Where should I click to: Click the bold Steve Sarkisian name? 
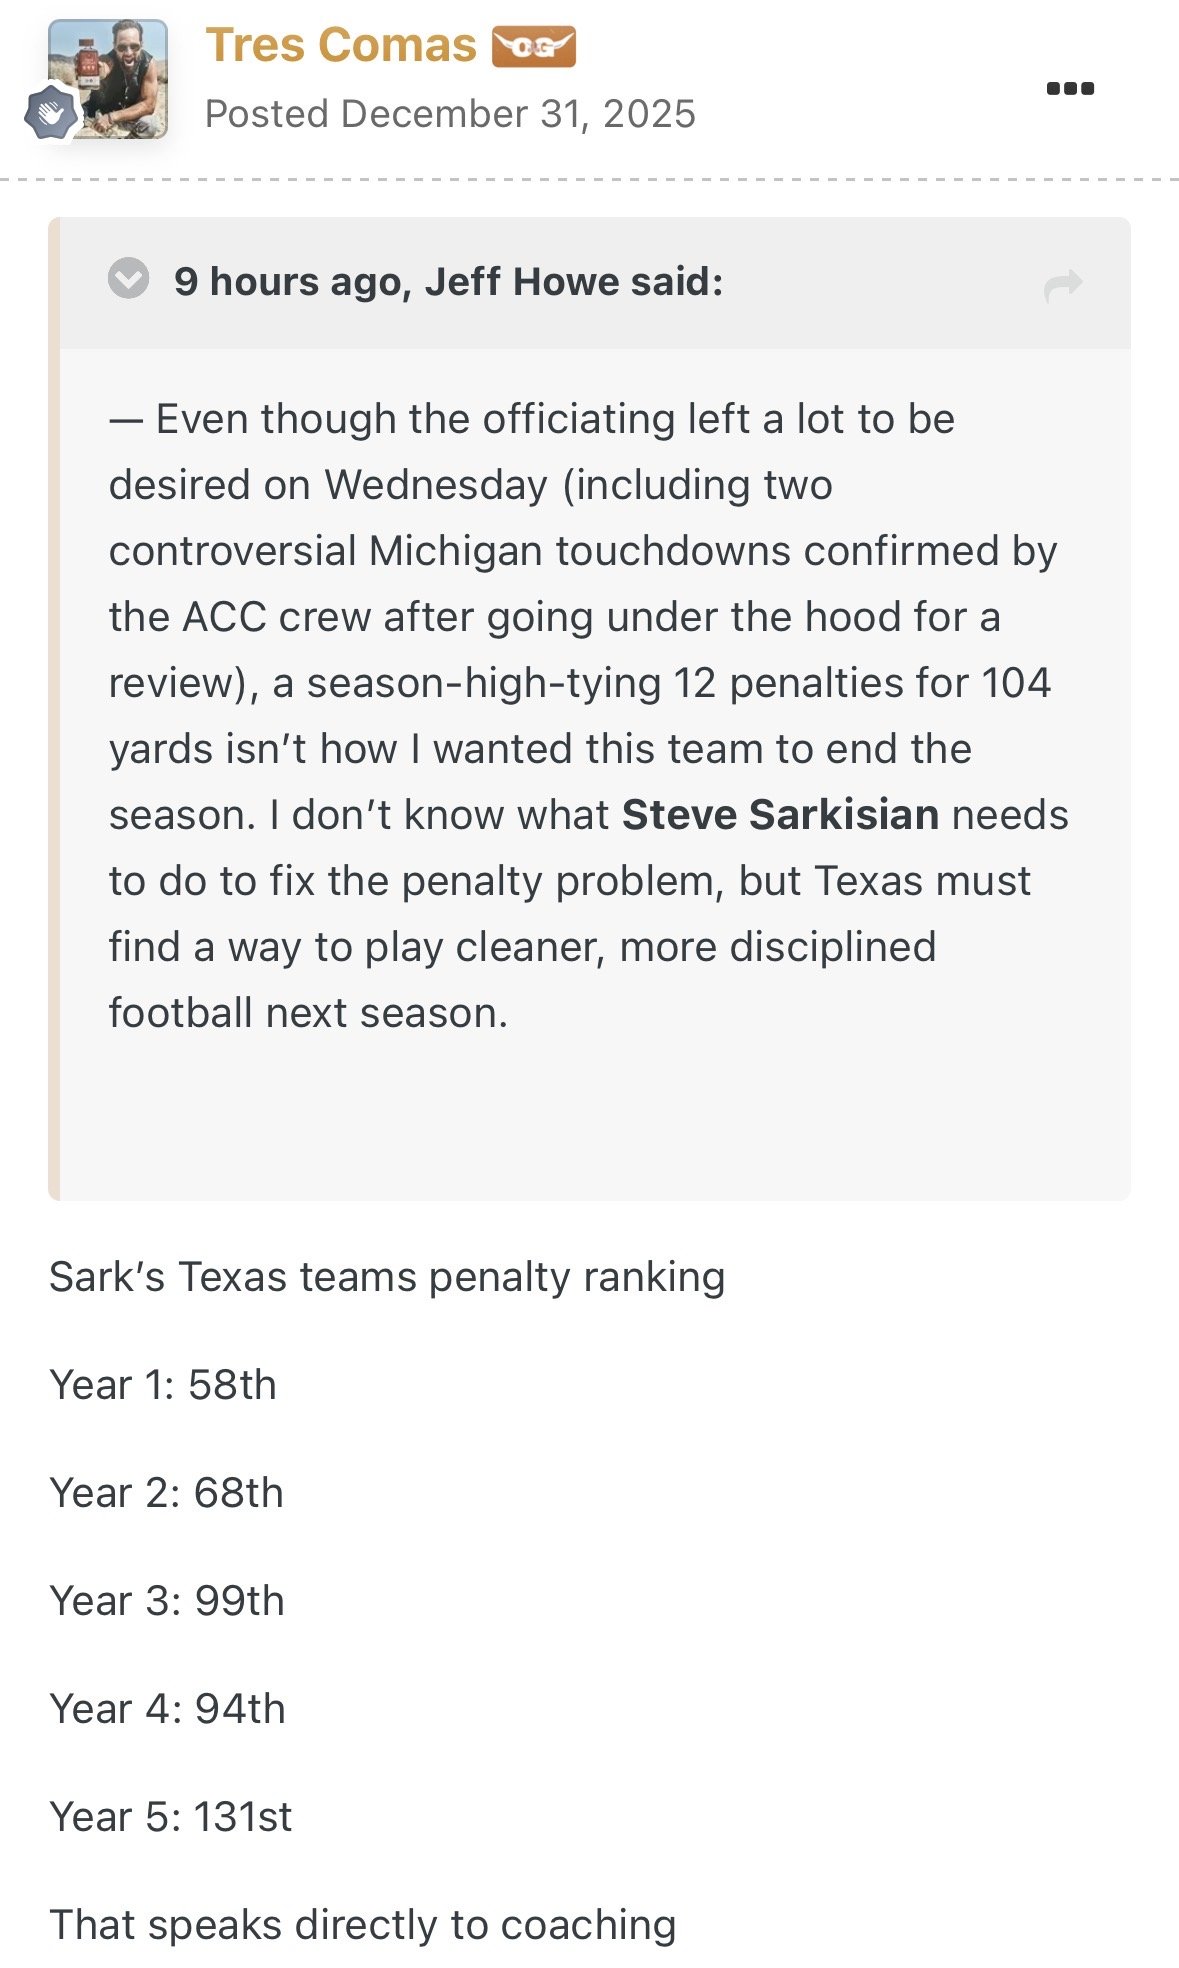click(x=780, y=815)
